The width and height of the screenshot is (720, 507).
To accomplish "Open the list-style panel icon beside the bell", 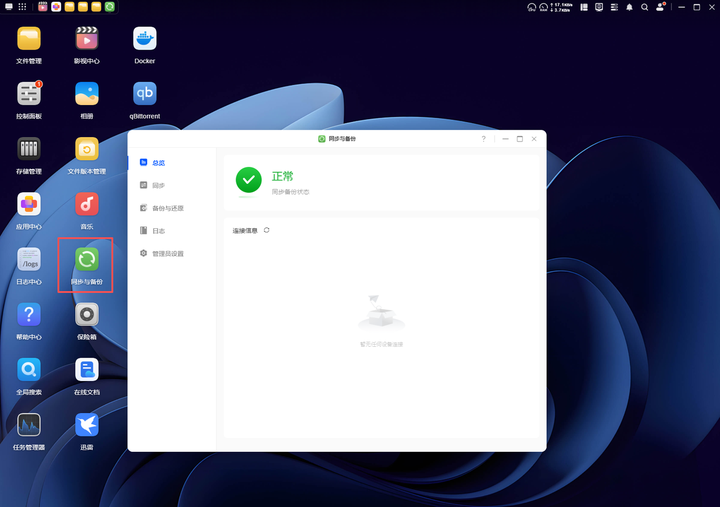I will click(x=614, y=7).
